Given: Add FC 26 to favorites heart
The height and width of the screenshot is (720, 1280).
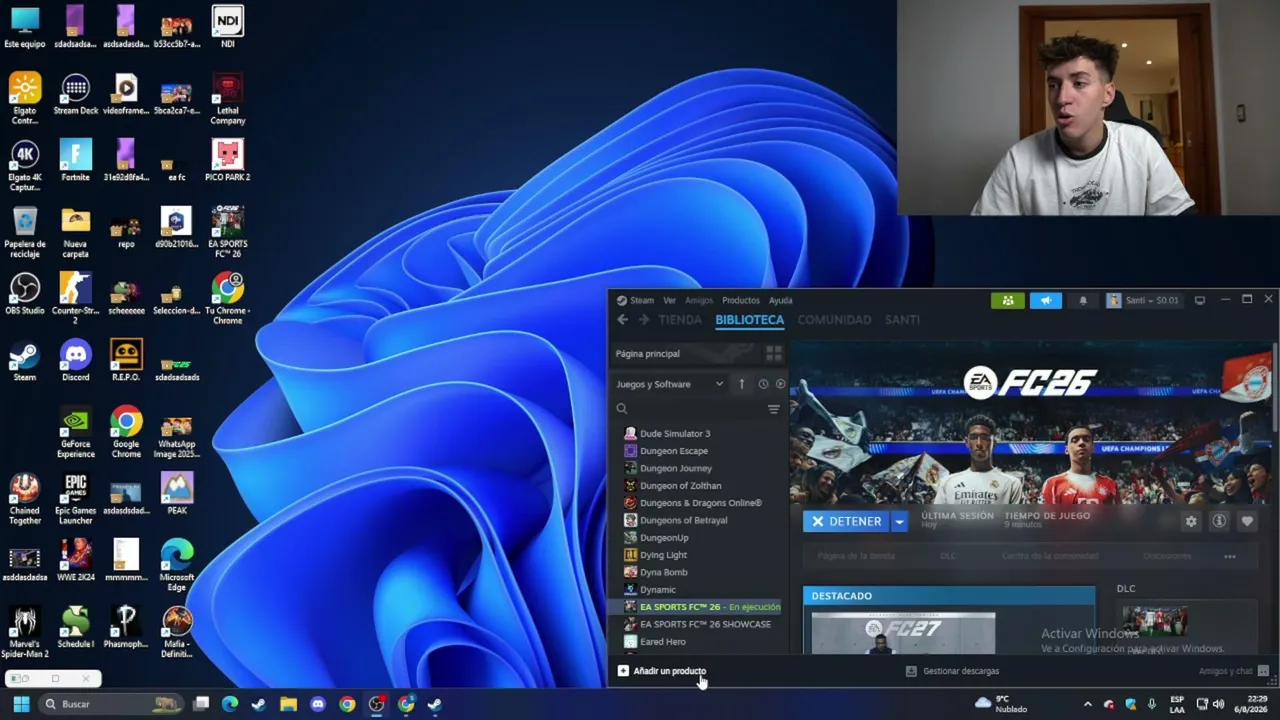Looking at the screenshot, I should tap(1246, 521).
